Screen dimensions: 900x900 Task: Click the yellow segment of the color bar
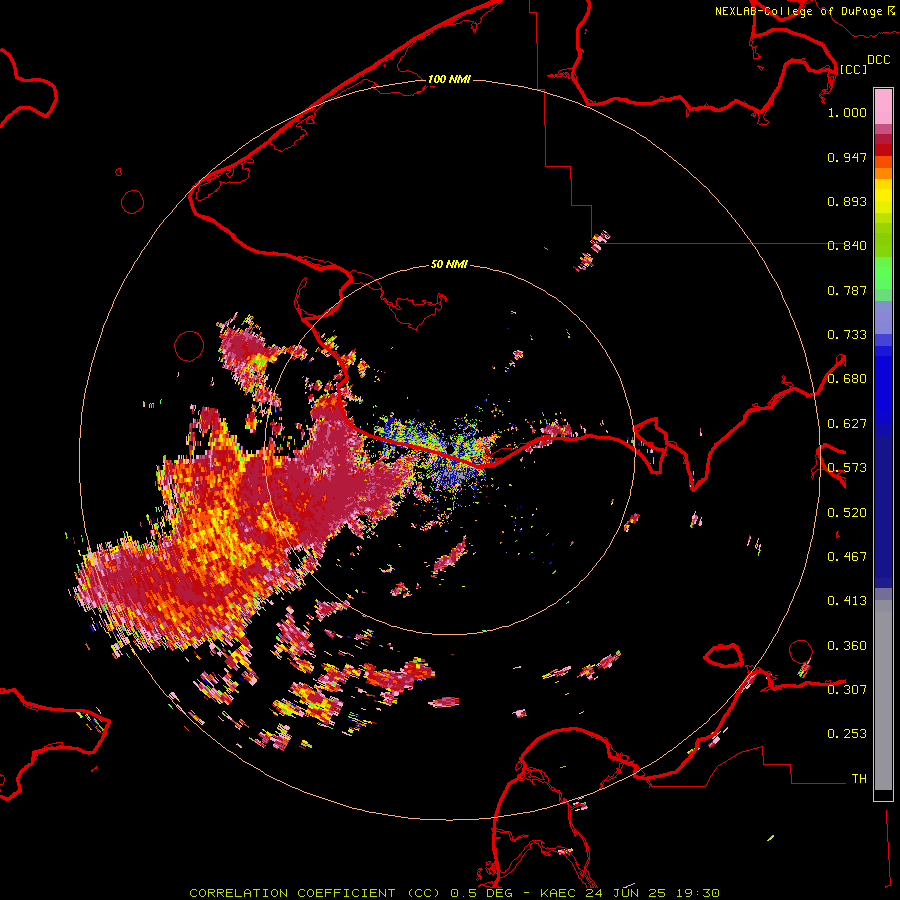point(883,201)
